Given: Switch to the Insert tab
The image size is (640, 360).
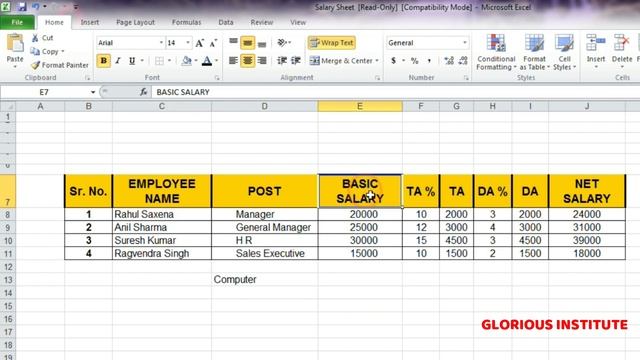Looking at the screenshot, I should click(90, 22).
